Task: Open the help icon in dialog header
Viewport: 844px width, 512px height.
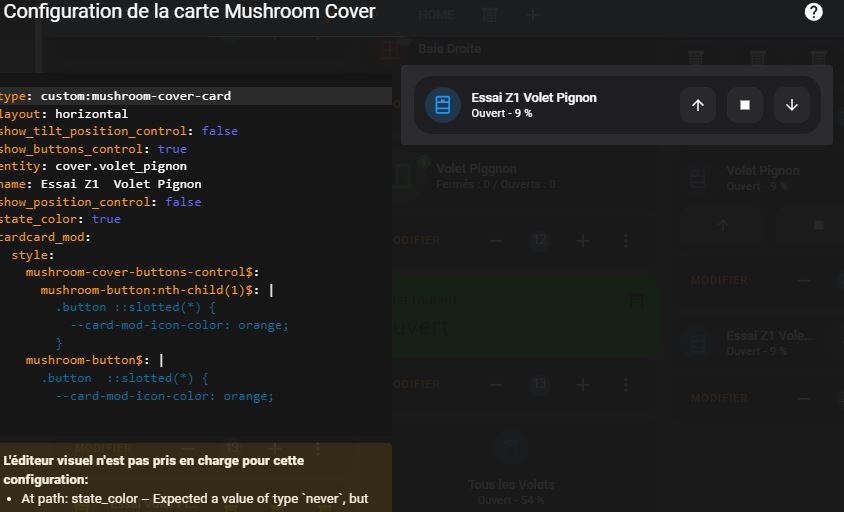Action: pos(814,12)
